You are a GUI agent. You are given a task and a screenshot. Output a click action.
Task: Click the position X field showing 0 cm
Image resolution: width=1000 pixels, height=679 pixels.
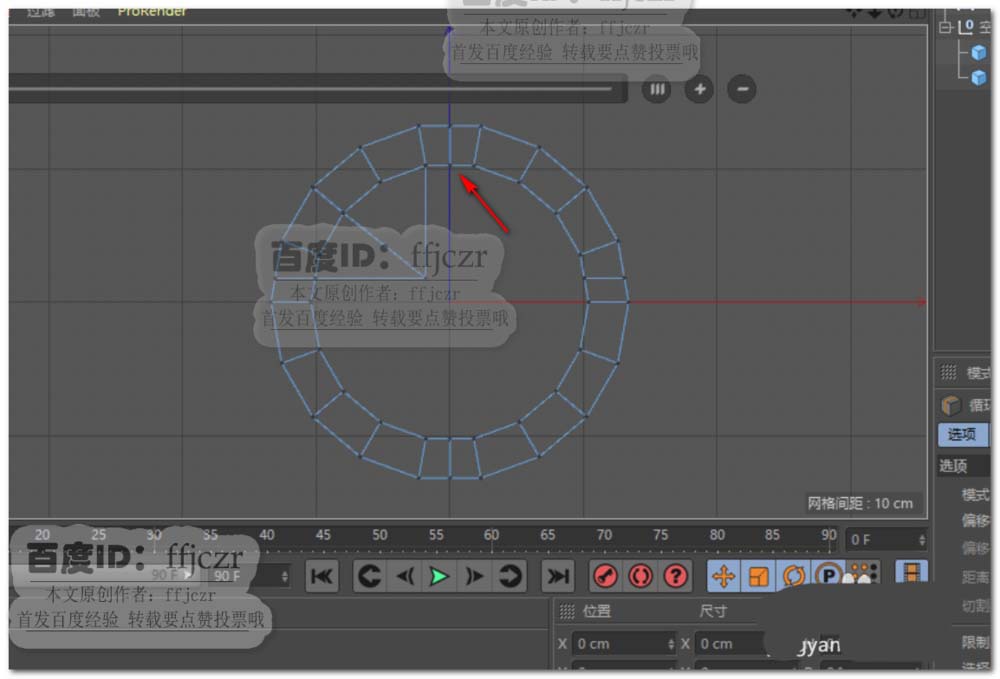tap(624, 644)
